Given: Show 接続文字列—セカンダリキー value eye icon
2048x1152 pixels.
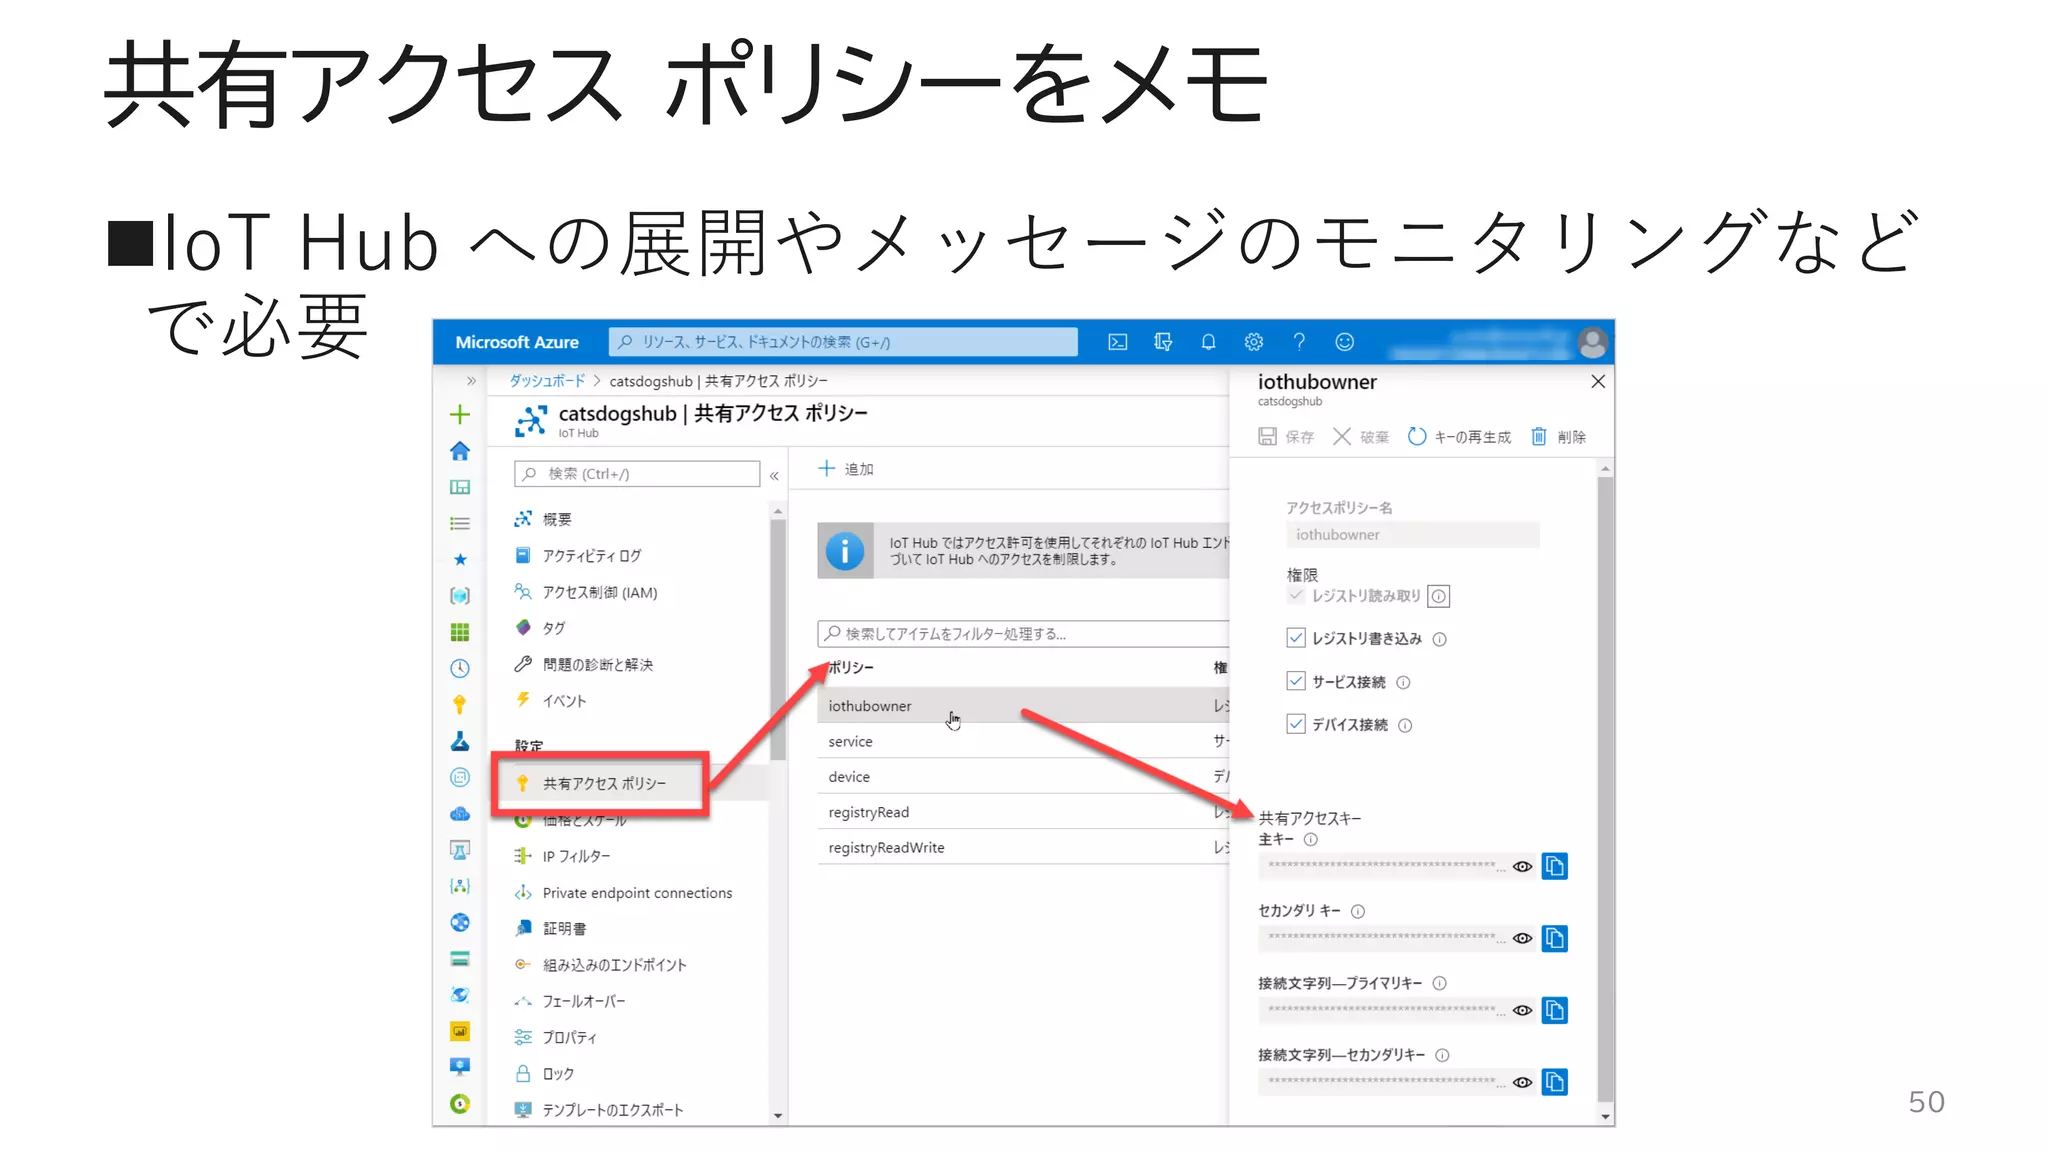Looking at the screenshot, I should tap(1523, 1083).
